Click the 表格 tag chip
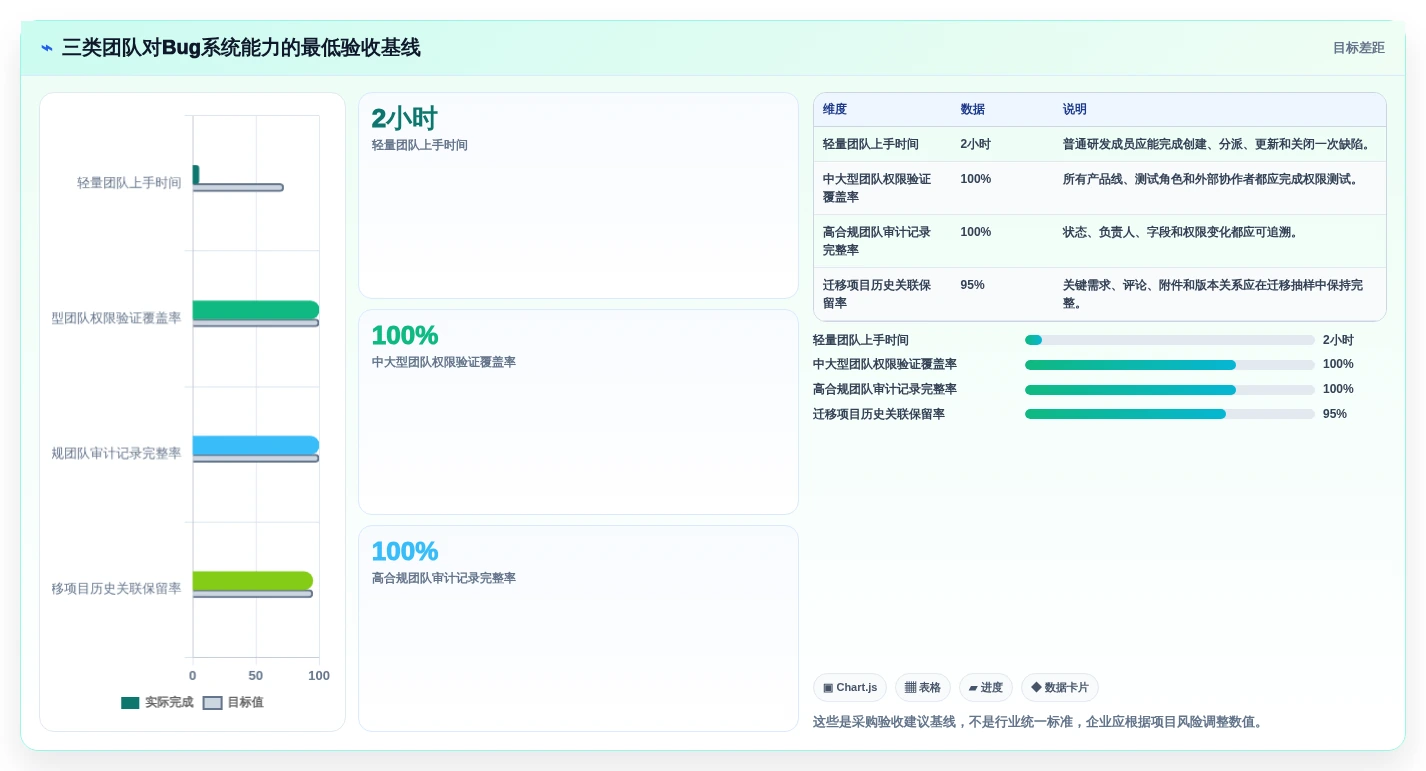The image size is (1426, 771). [923, 688]
